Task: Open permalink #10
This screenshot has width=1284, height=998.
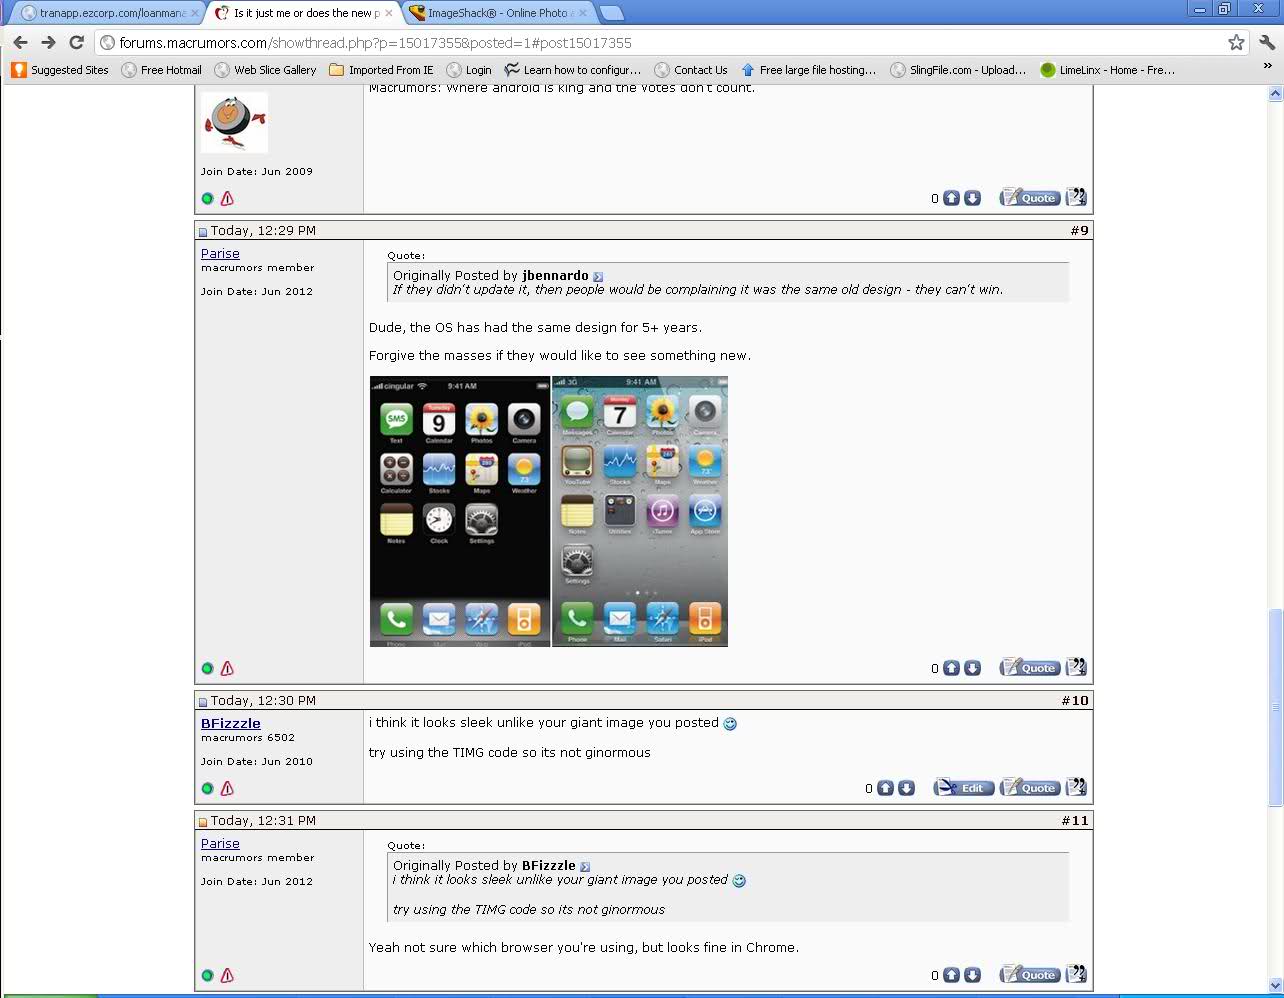Action: tap(1075, 700)
